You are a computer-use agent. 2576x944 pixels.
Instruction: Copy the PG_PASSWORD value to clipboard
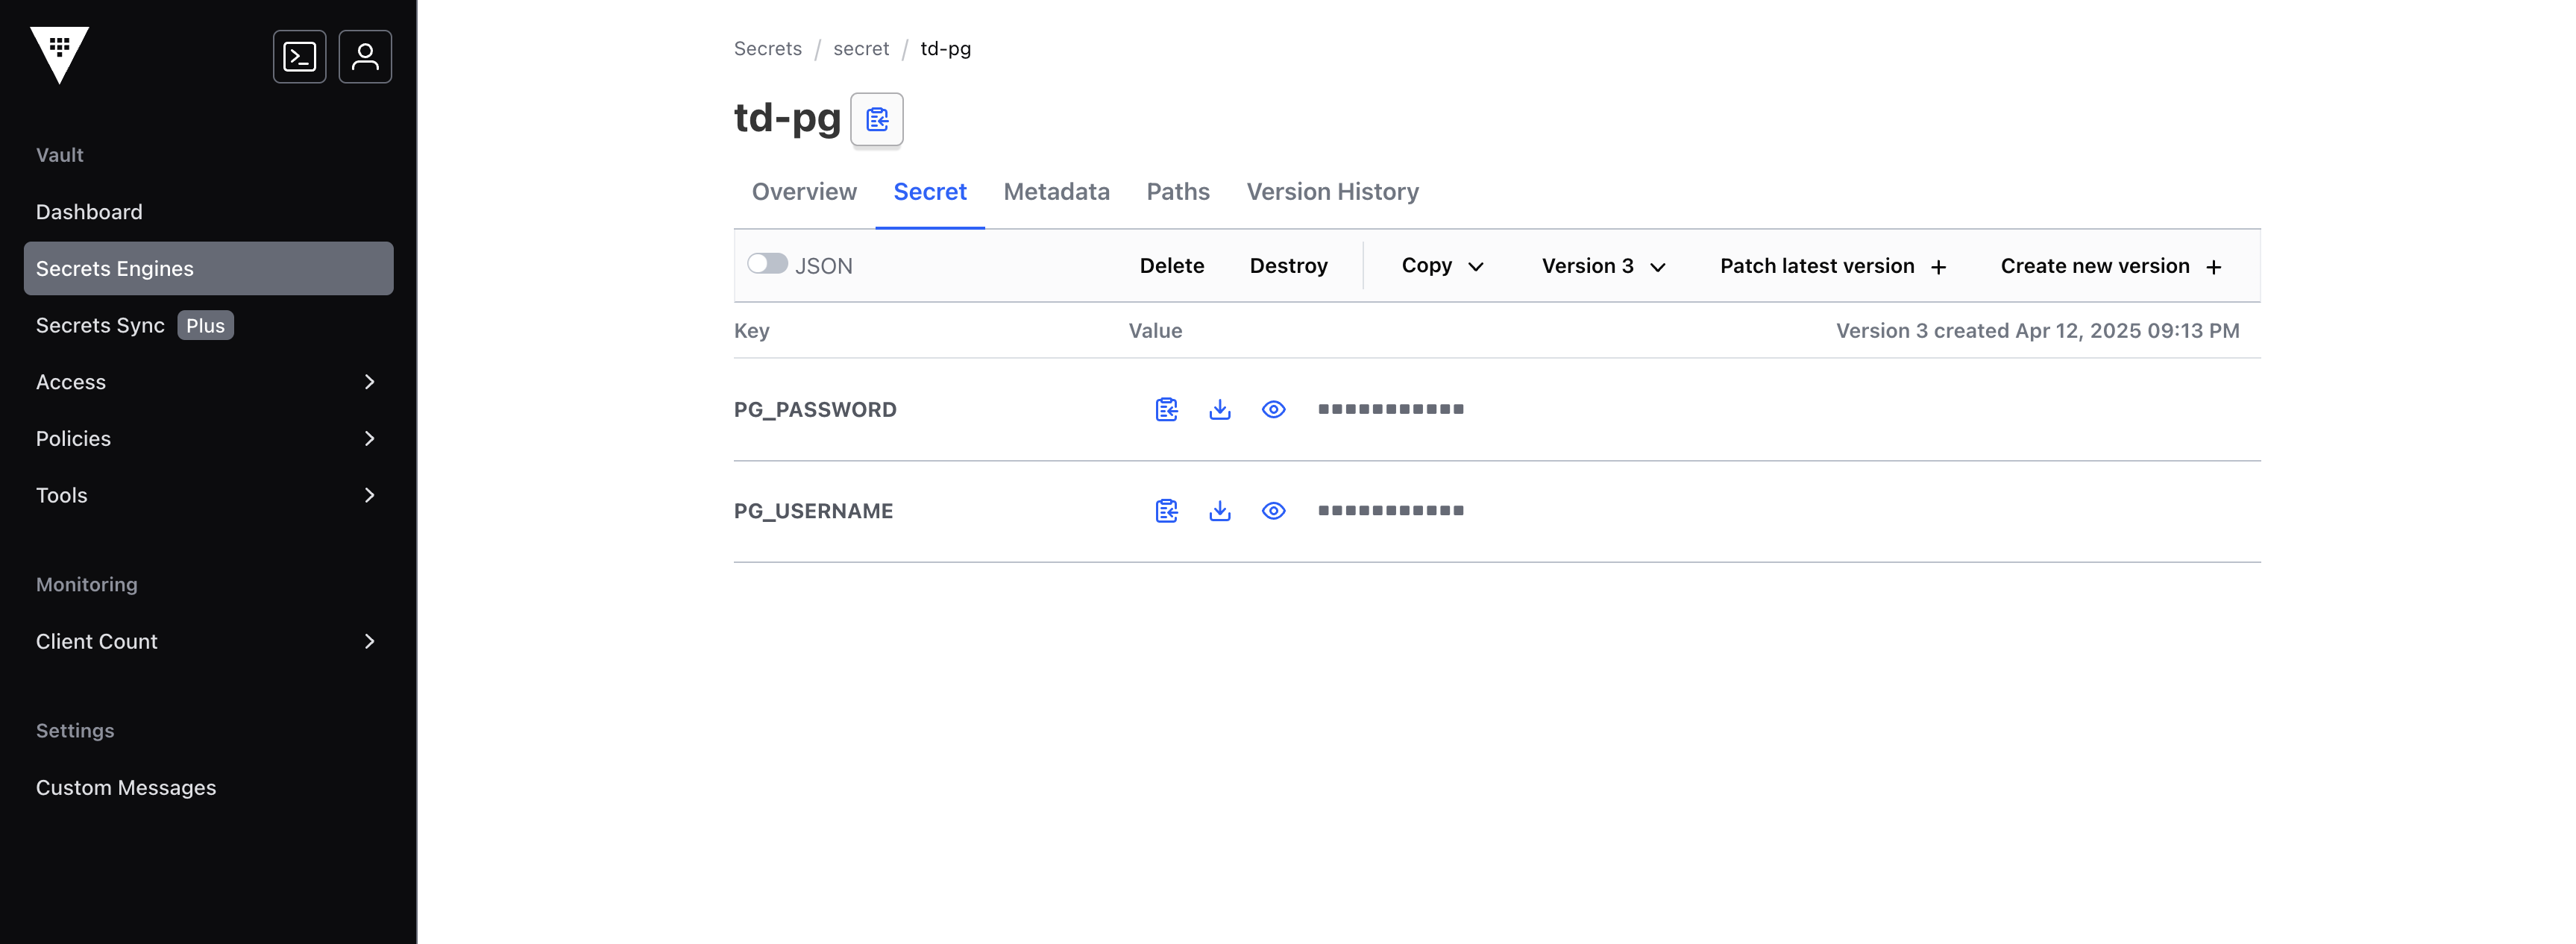(x=1166, y=410)
